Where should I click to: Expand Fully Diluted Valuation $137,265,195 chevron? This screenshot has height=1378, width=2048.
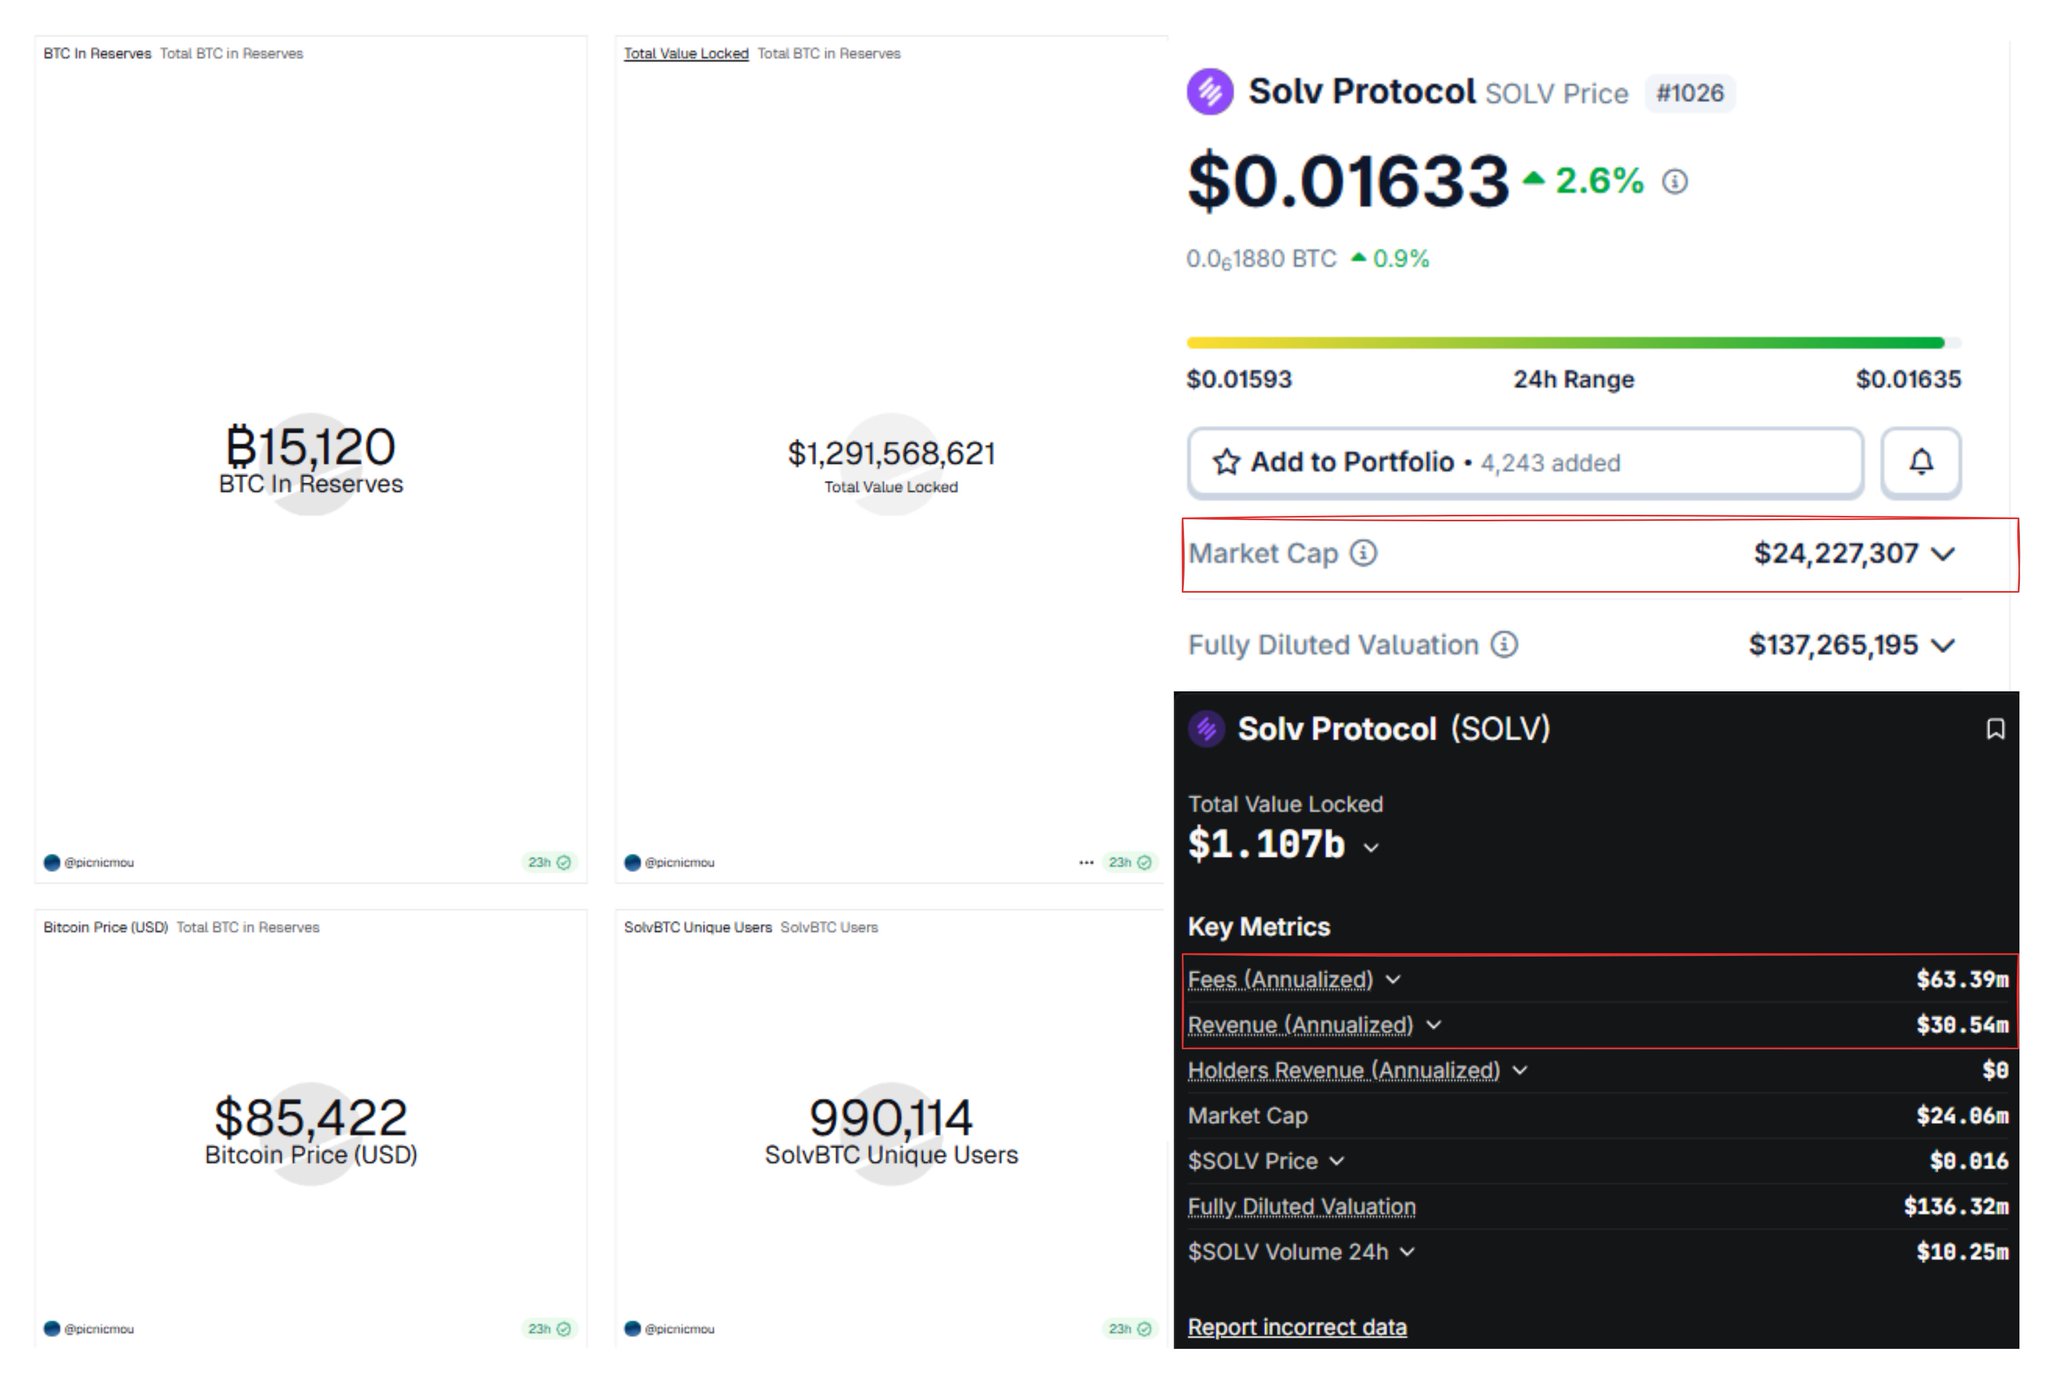pos(1943,646)
